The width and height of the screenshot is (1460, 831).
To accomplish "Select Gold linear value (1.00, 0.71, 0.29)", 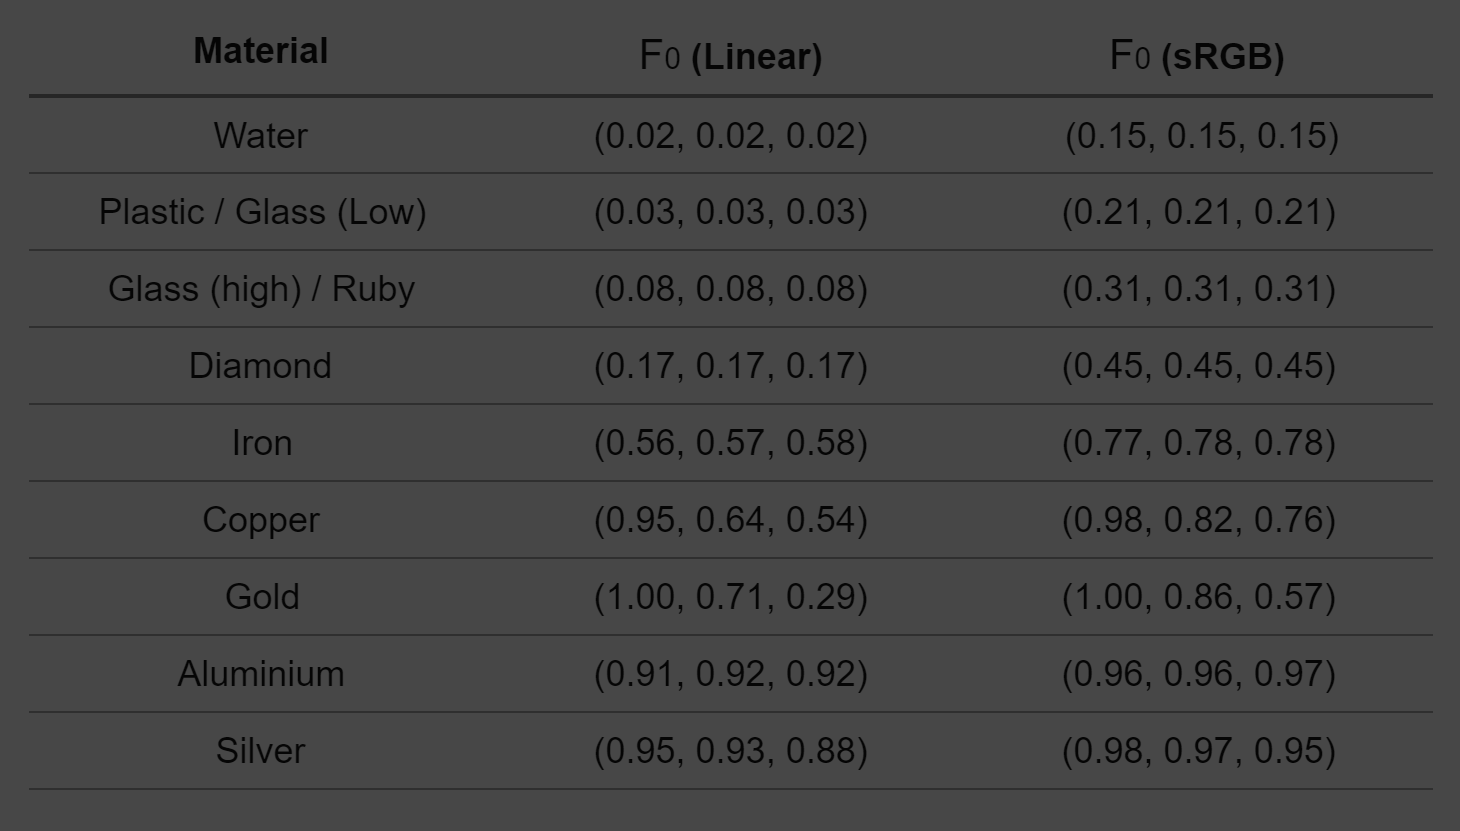I will pyautogui.click(x=731, y=597).
